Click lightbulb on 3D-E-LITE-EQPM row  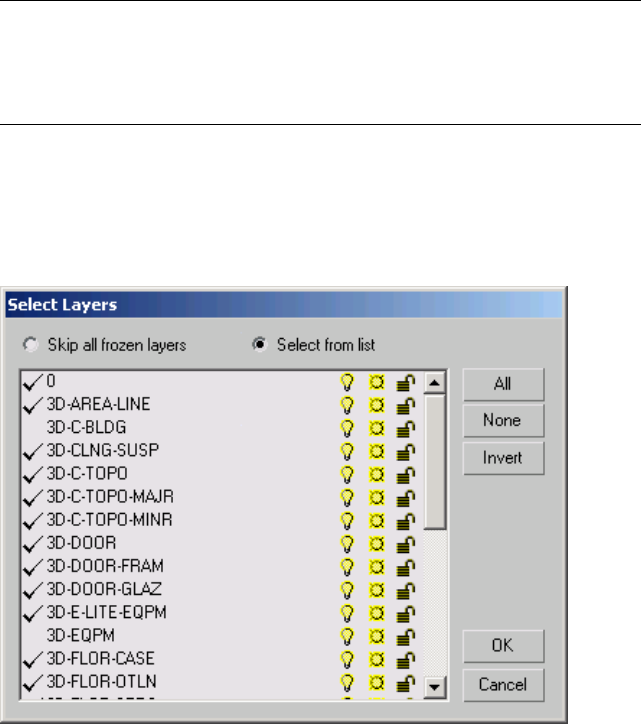347,613
